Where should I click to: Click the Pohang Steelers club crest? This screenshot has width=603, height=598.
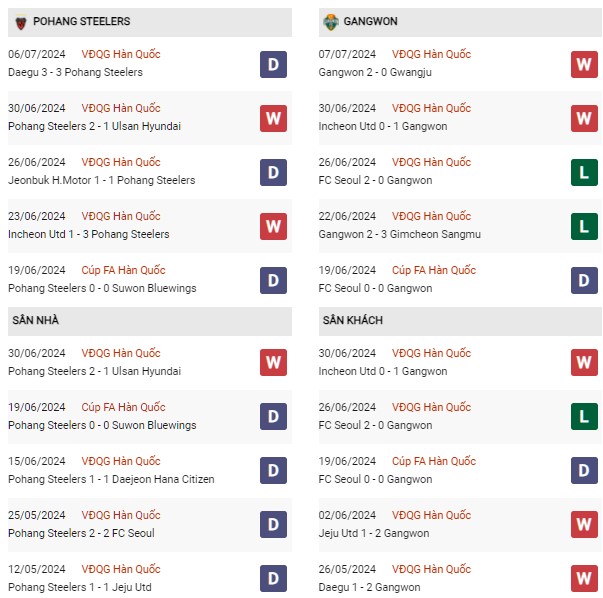tap(21, 22)
